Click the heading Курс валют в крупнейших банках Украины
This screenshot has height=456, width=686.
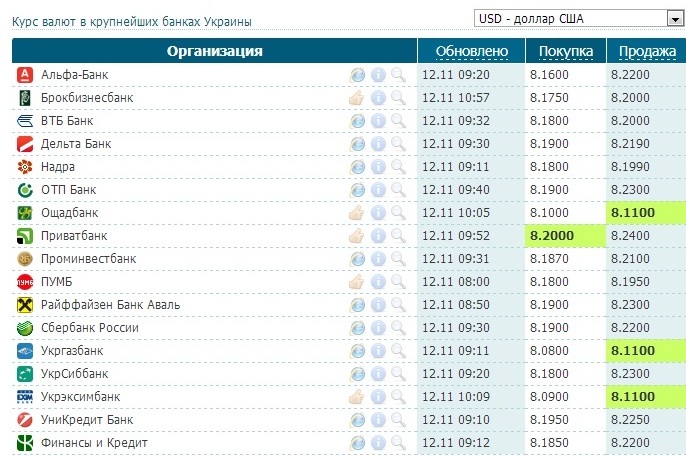(132, 21)
